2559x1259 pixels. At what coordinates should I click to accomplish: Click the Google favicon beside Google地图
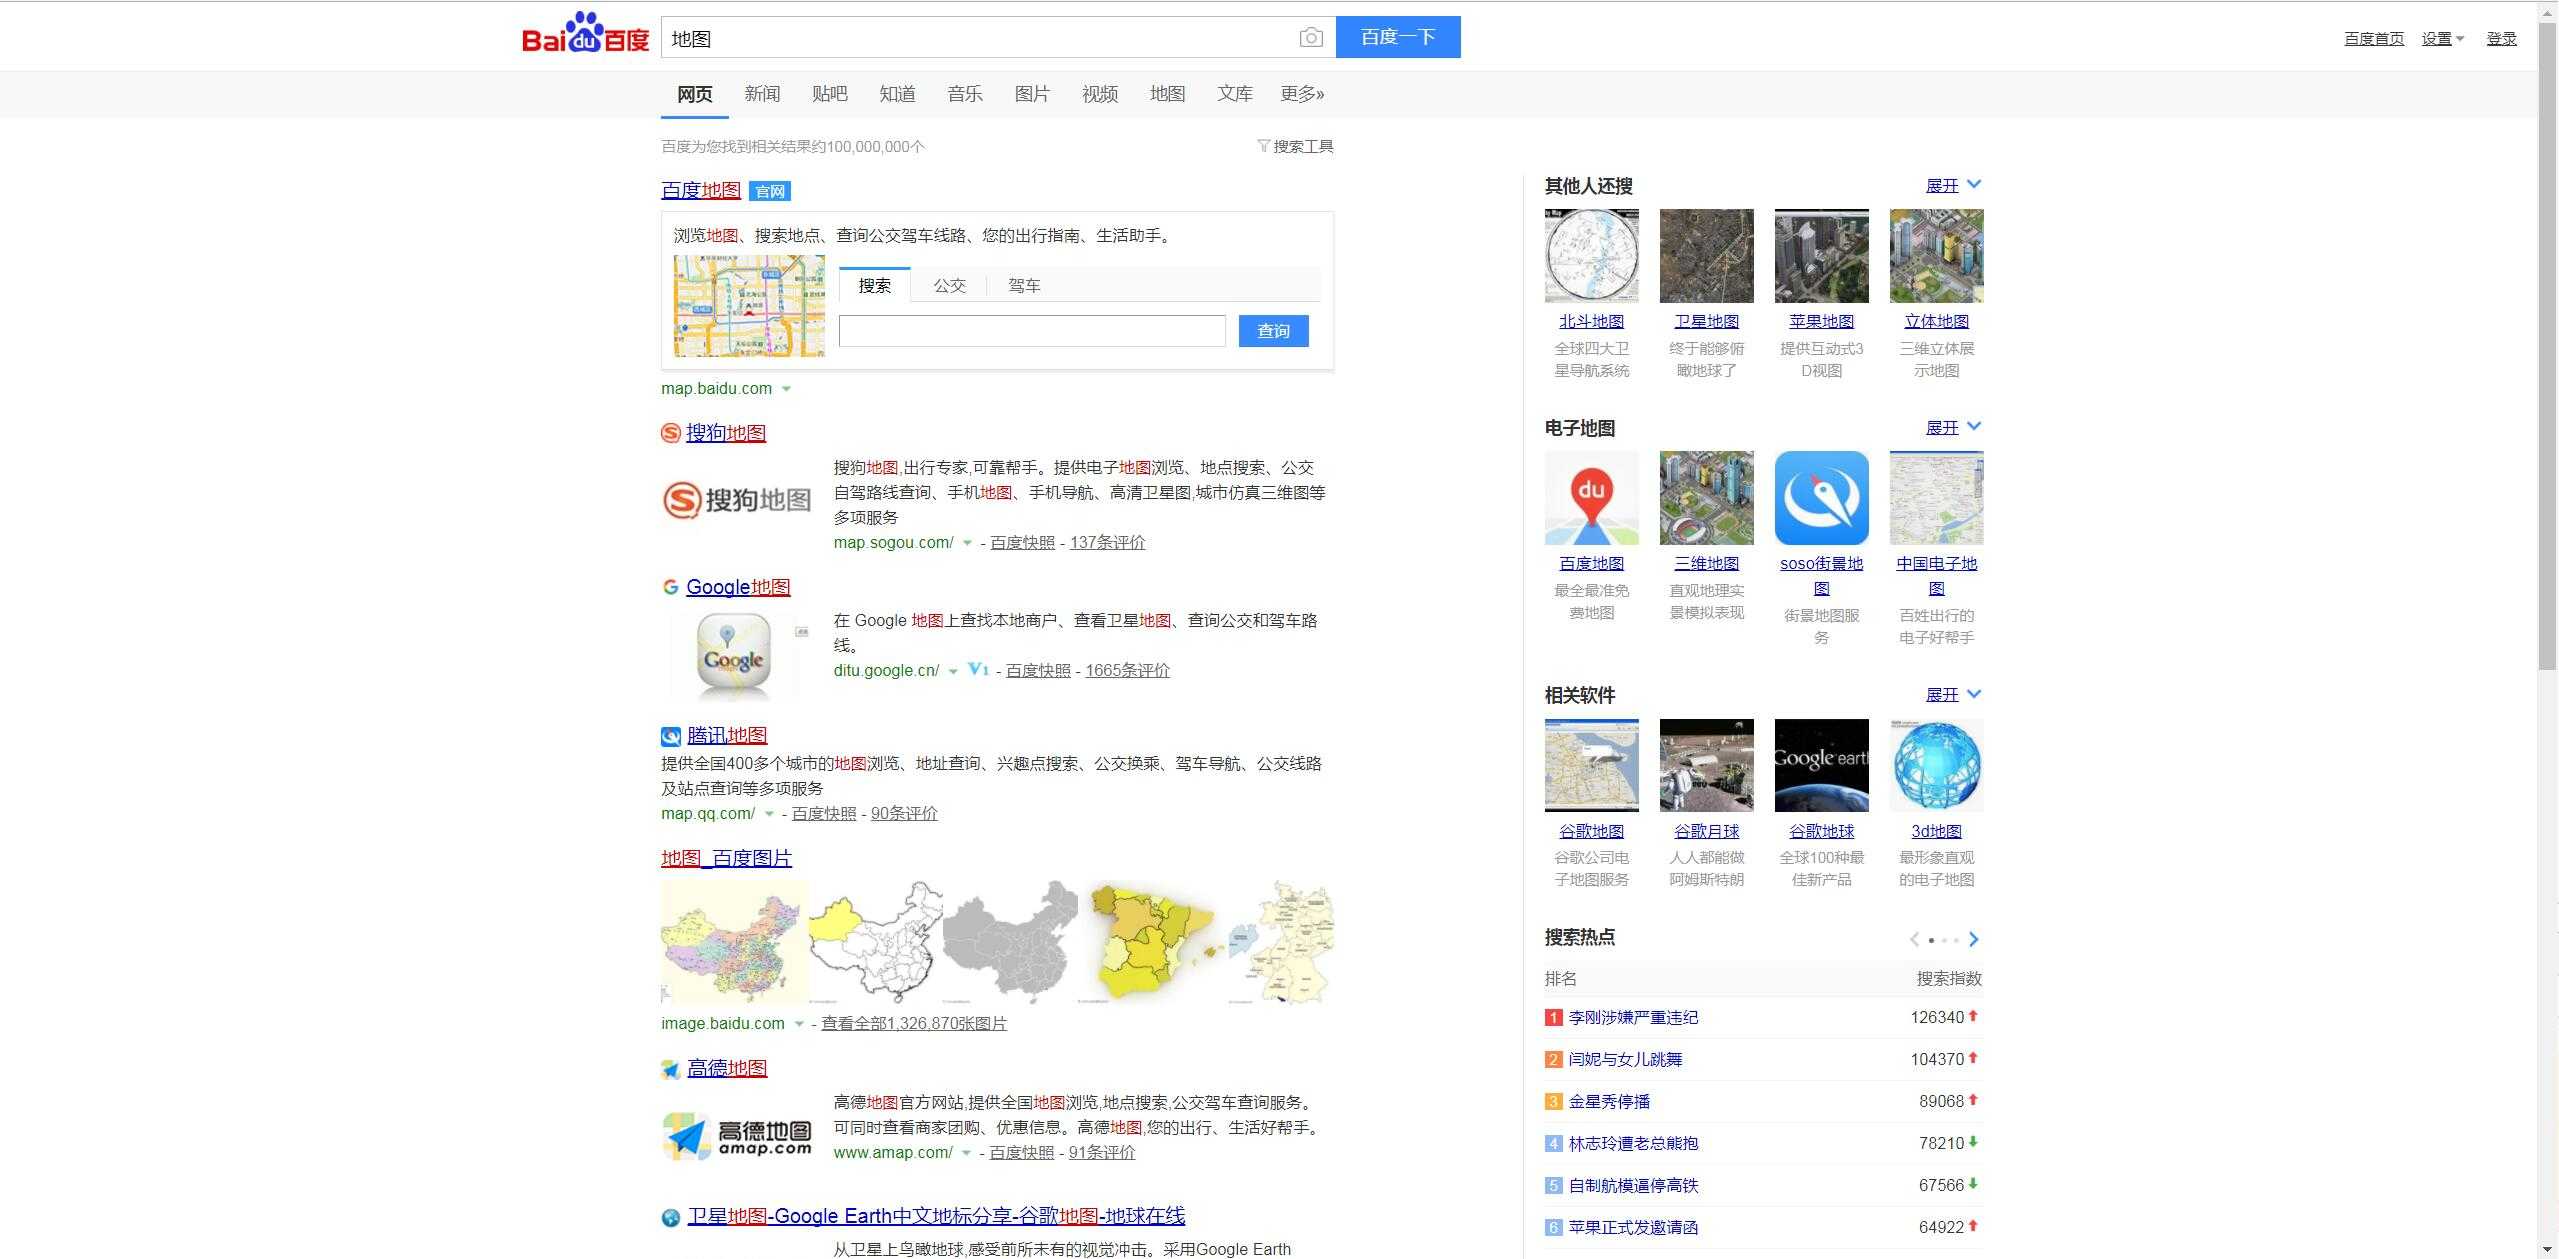coord(670,587)
